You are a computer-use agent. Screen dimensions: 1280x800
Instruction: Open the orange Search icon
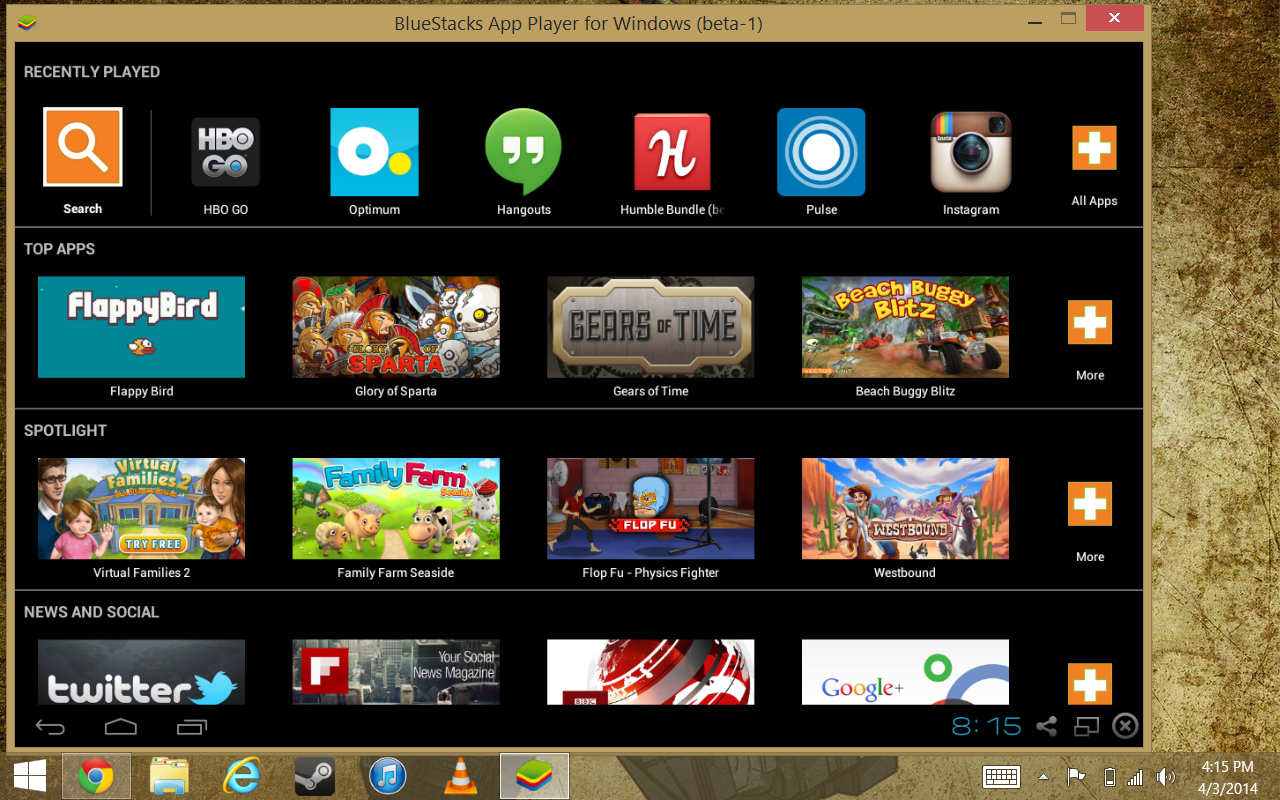pyautogui.click(x=83, y=147)
